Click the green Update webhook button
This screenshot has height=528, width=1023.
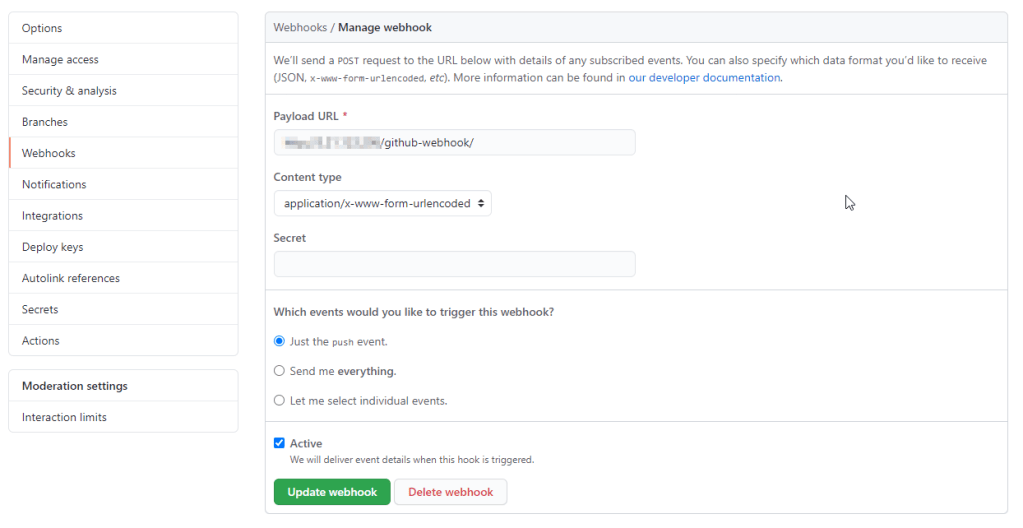point(332,492)
